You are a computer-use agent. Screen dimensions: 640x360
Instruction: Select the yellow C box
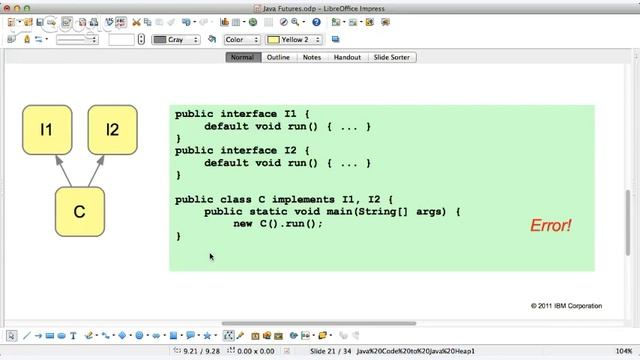point(80,211)
